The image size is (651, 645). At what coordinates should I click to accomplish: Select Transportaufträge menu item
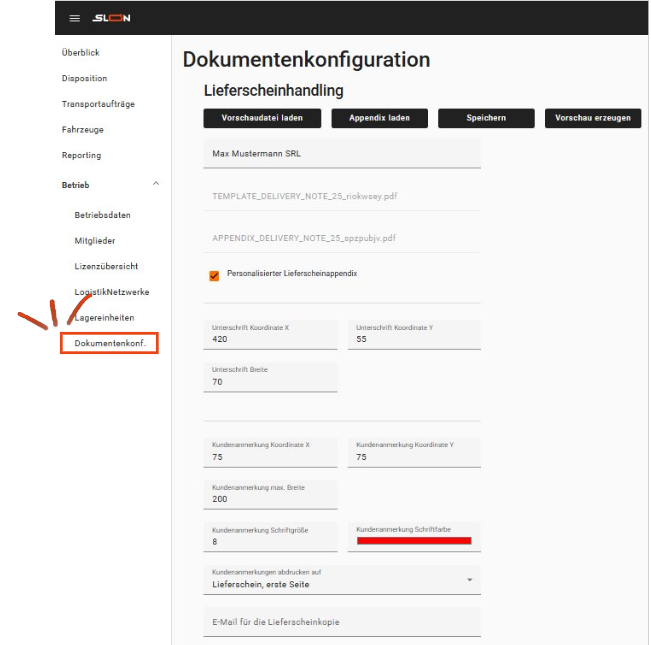point(98,104)
